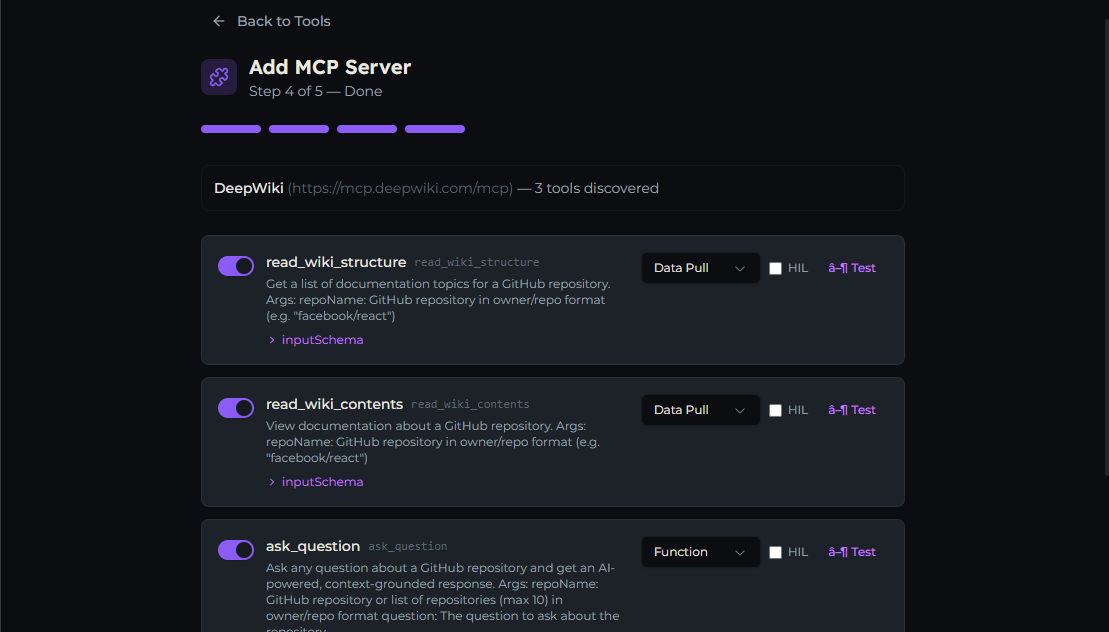Open Data Pull dropdown for read_wiki_structure
This screenshot has height=632, width=1109.
[x=700, y=268]
